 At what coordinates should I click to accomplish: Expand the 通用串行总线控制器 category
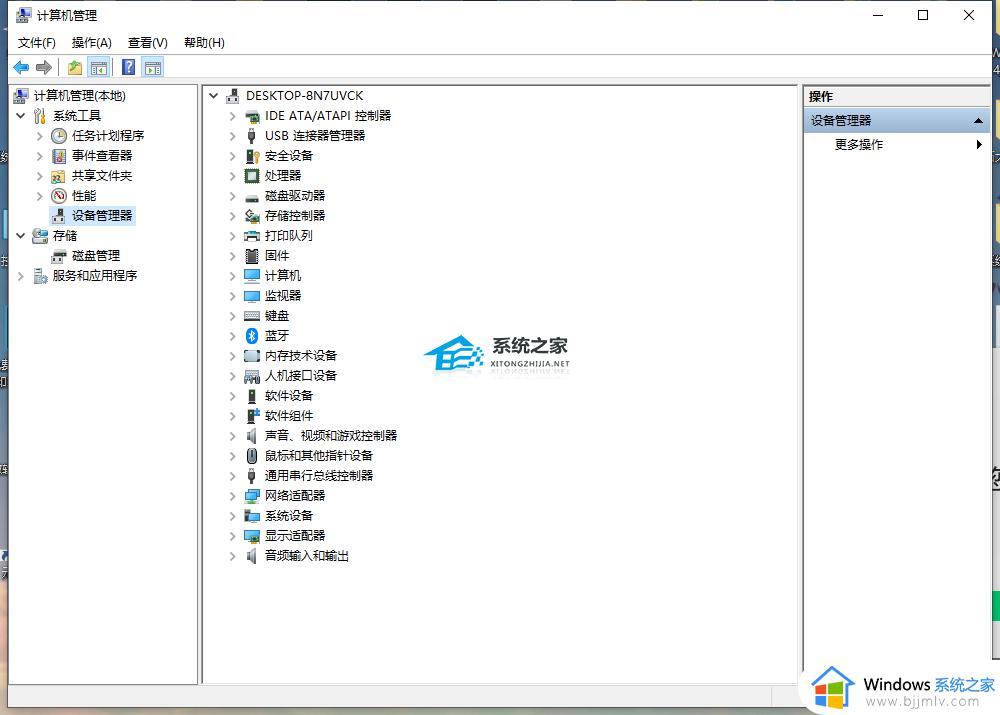(x=233, y=476)
